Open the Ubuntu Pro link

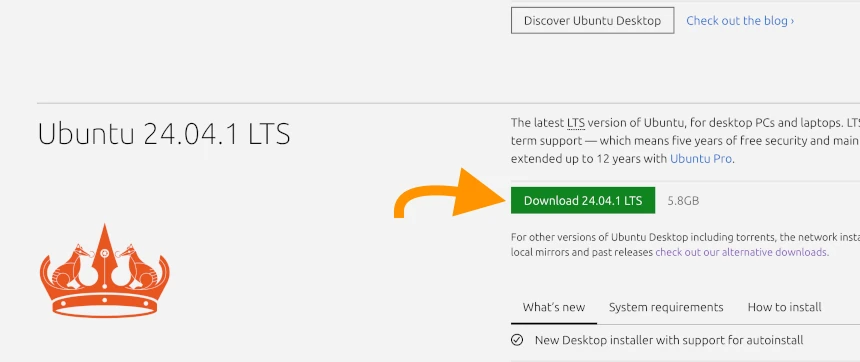701,159
